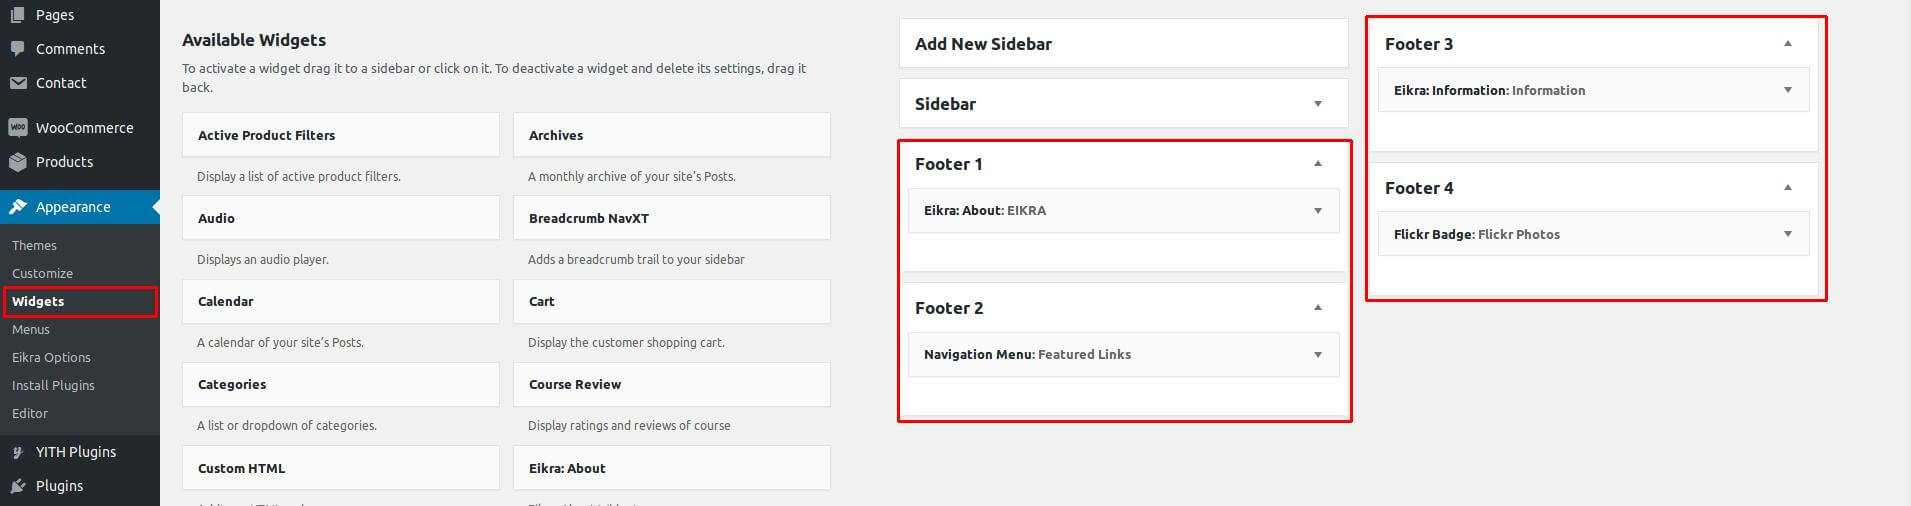
Task: Collapse the Footer 1 widget area
Action: coord(1318,164)
